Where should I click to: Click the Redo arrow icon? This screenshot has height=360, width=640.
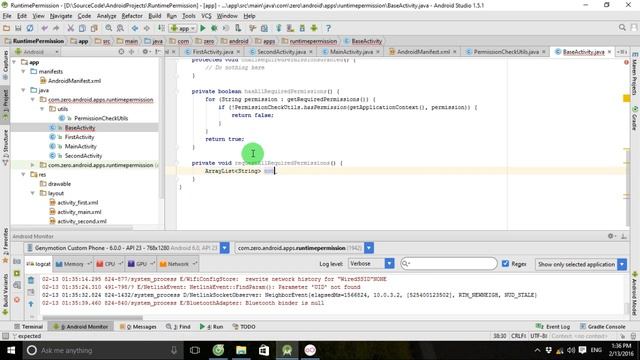[56, 28]
